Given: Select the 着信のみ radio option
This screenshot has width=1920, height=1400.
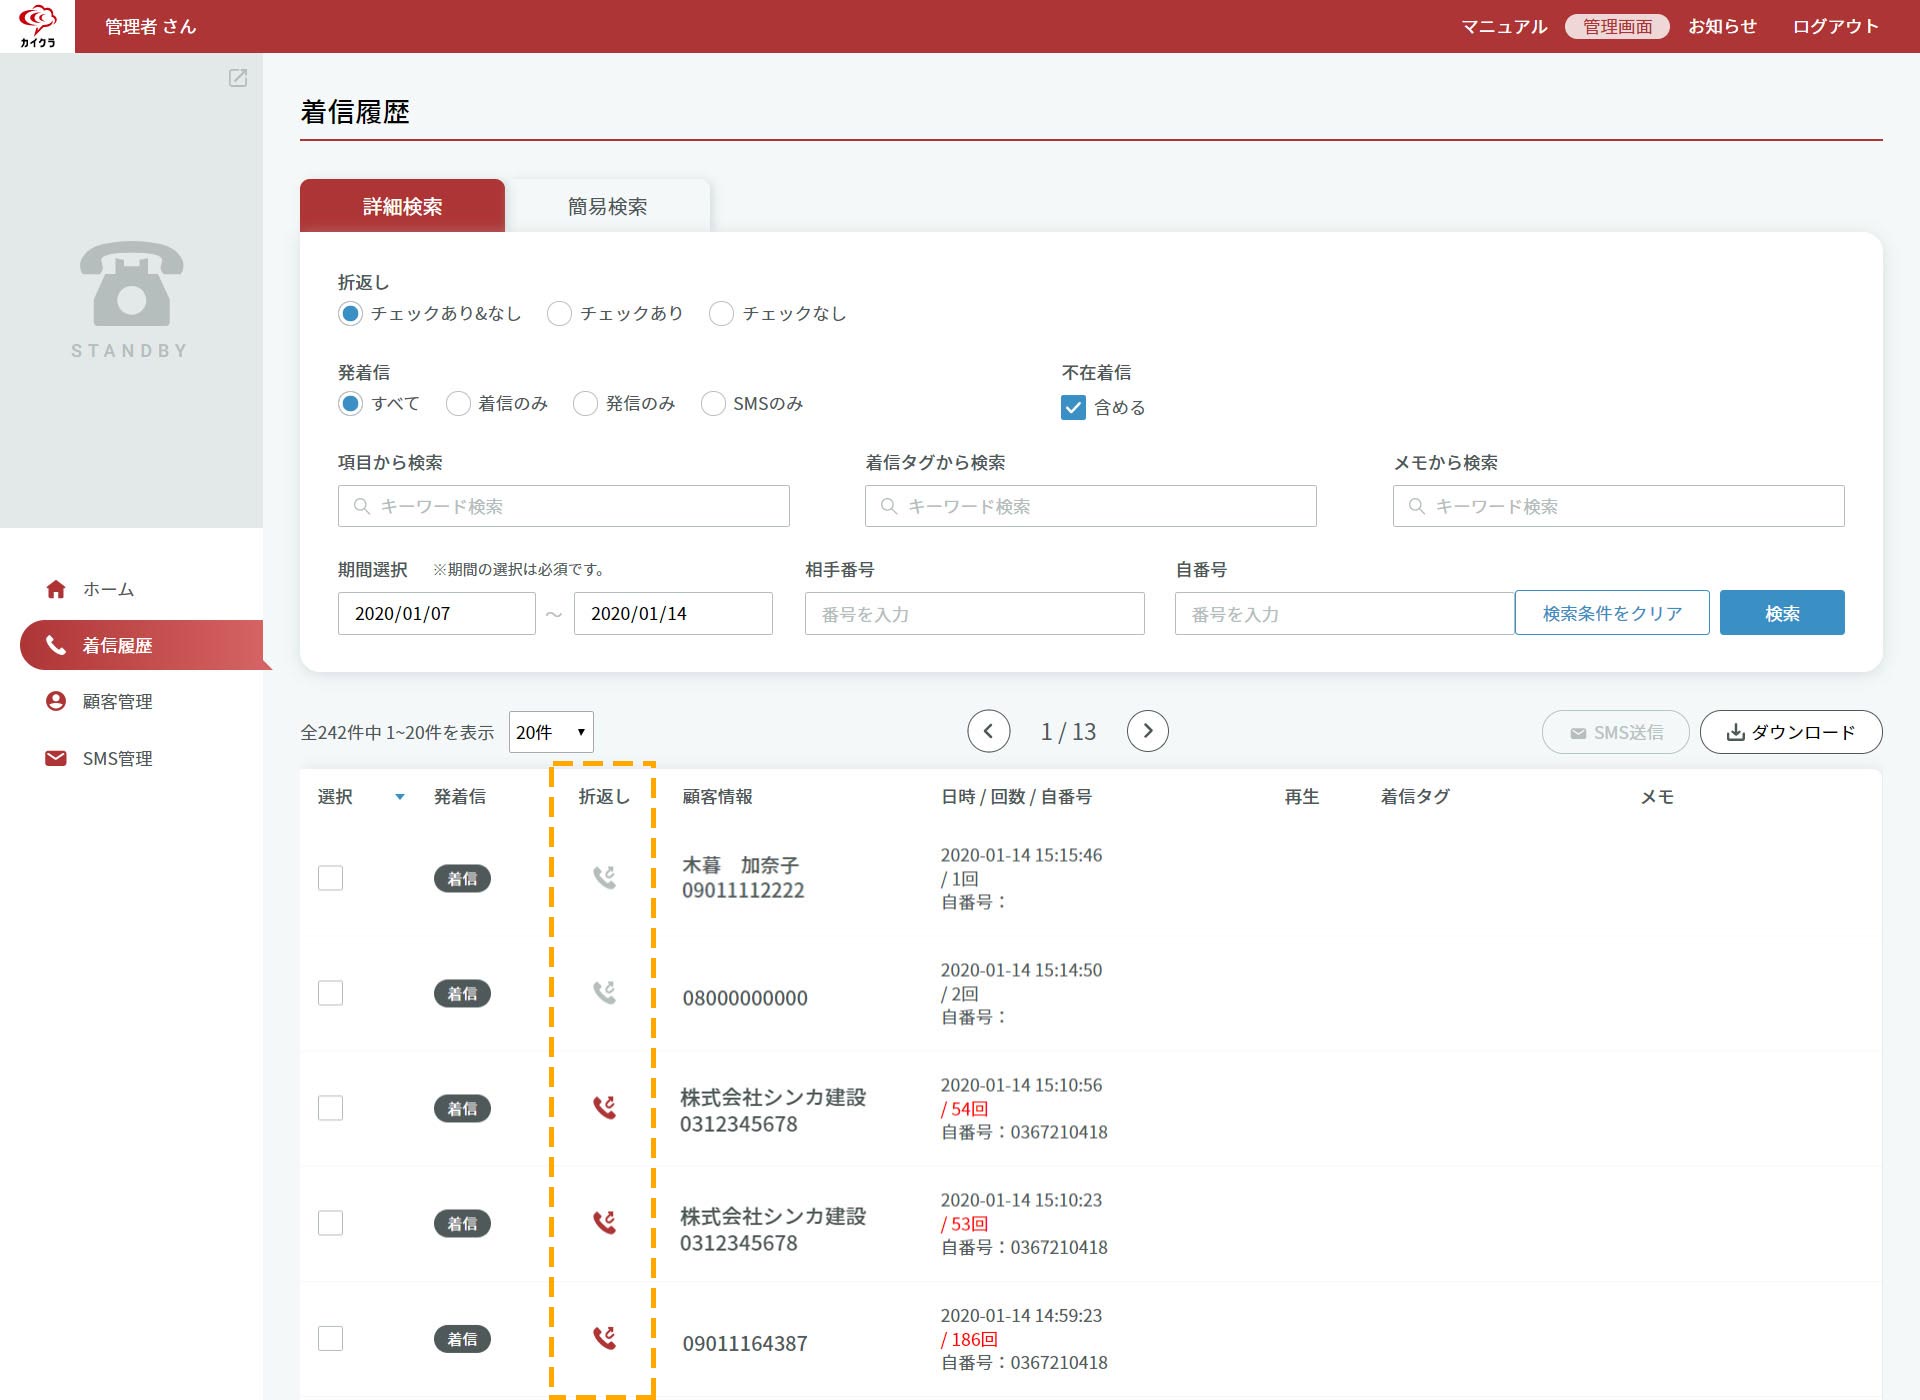Looking at the screenshot, I should point(458,404).
